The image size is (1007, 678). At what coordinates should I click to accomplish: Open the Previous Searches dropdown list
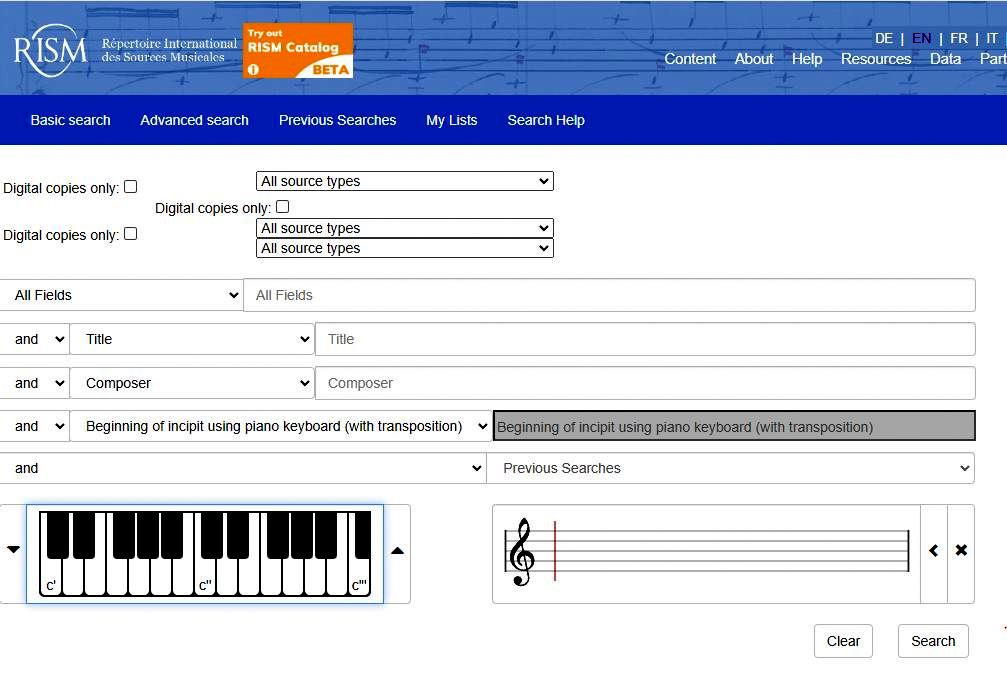click(730, 468)
